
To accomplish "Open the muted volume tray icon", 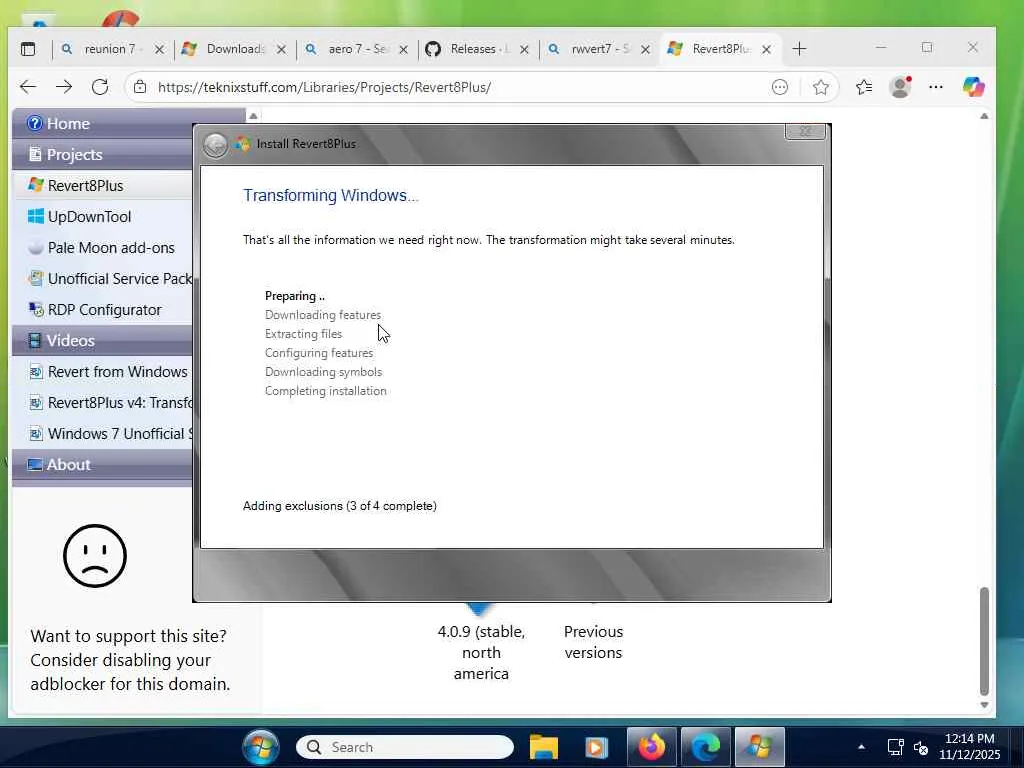I will pos(921,748).
